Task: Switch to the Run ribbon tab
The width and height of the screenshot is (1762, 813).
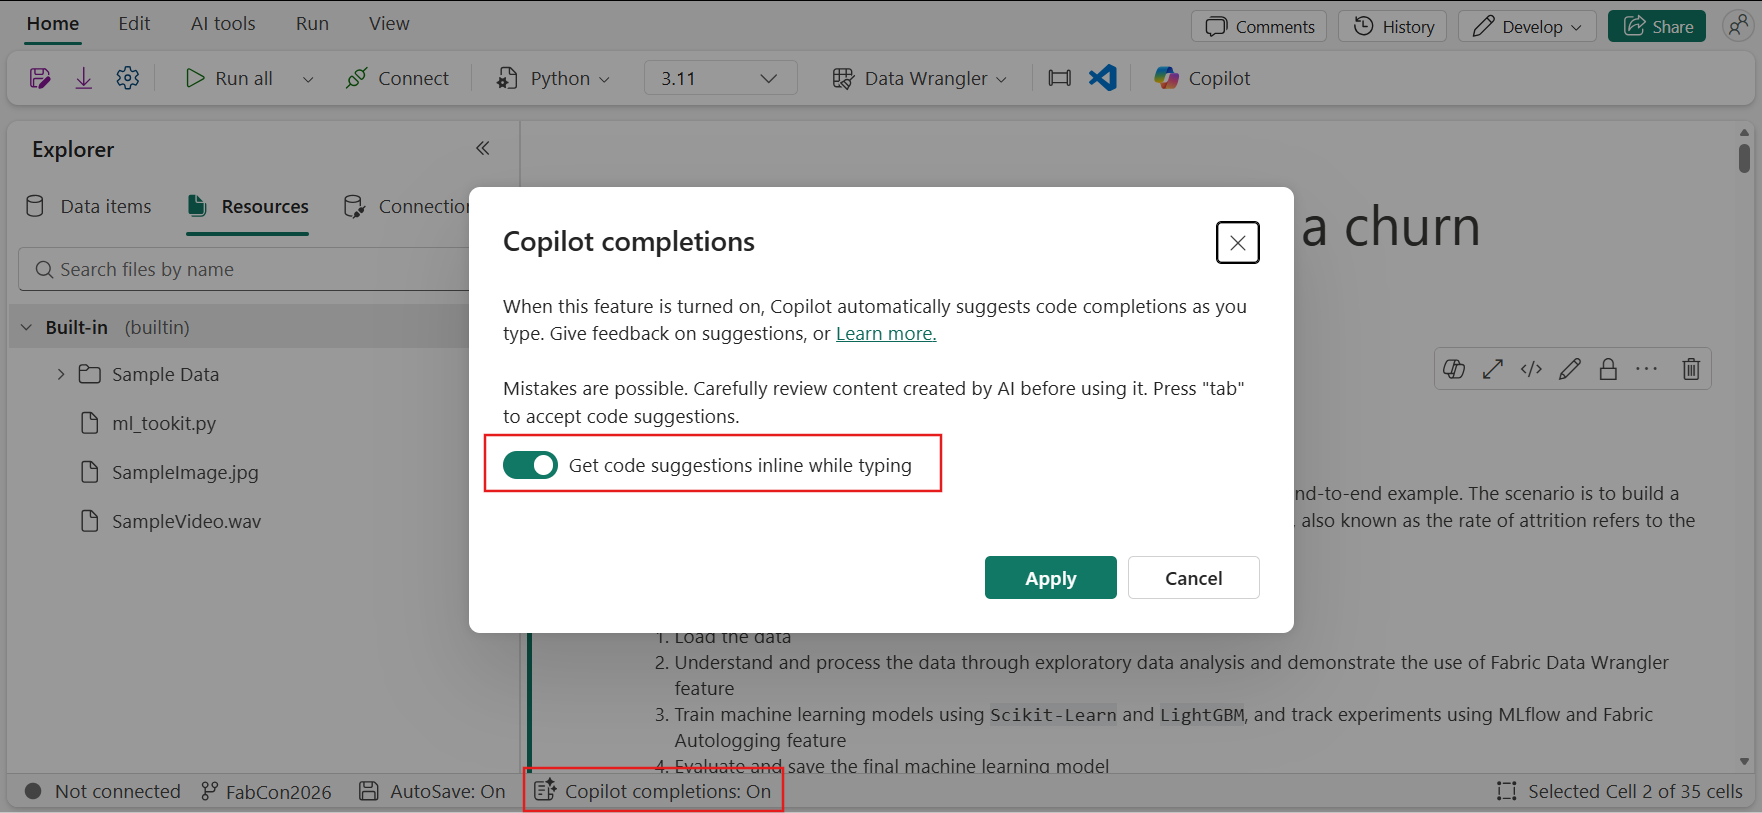Action: (312, 24)
